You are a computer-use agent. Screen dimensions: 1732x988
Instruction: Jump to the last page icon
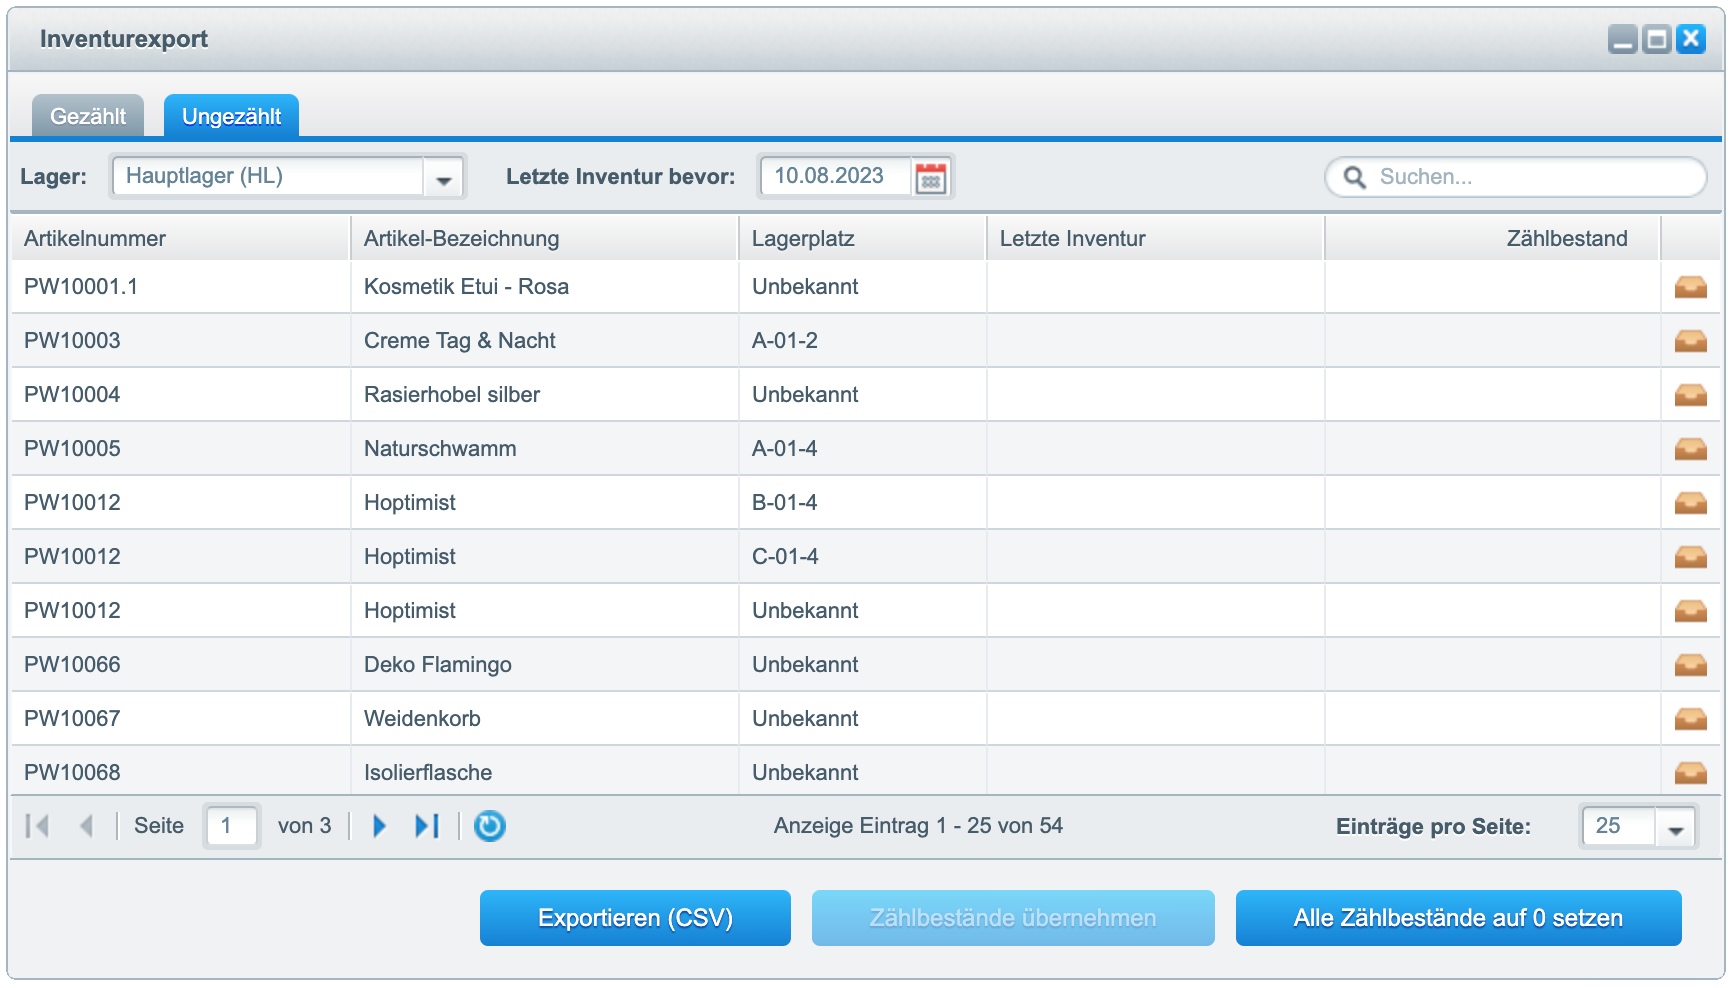[428, 826]
